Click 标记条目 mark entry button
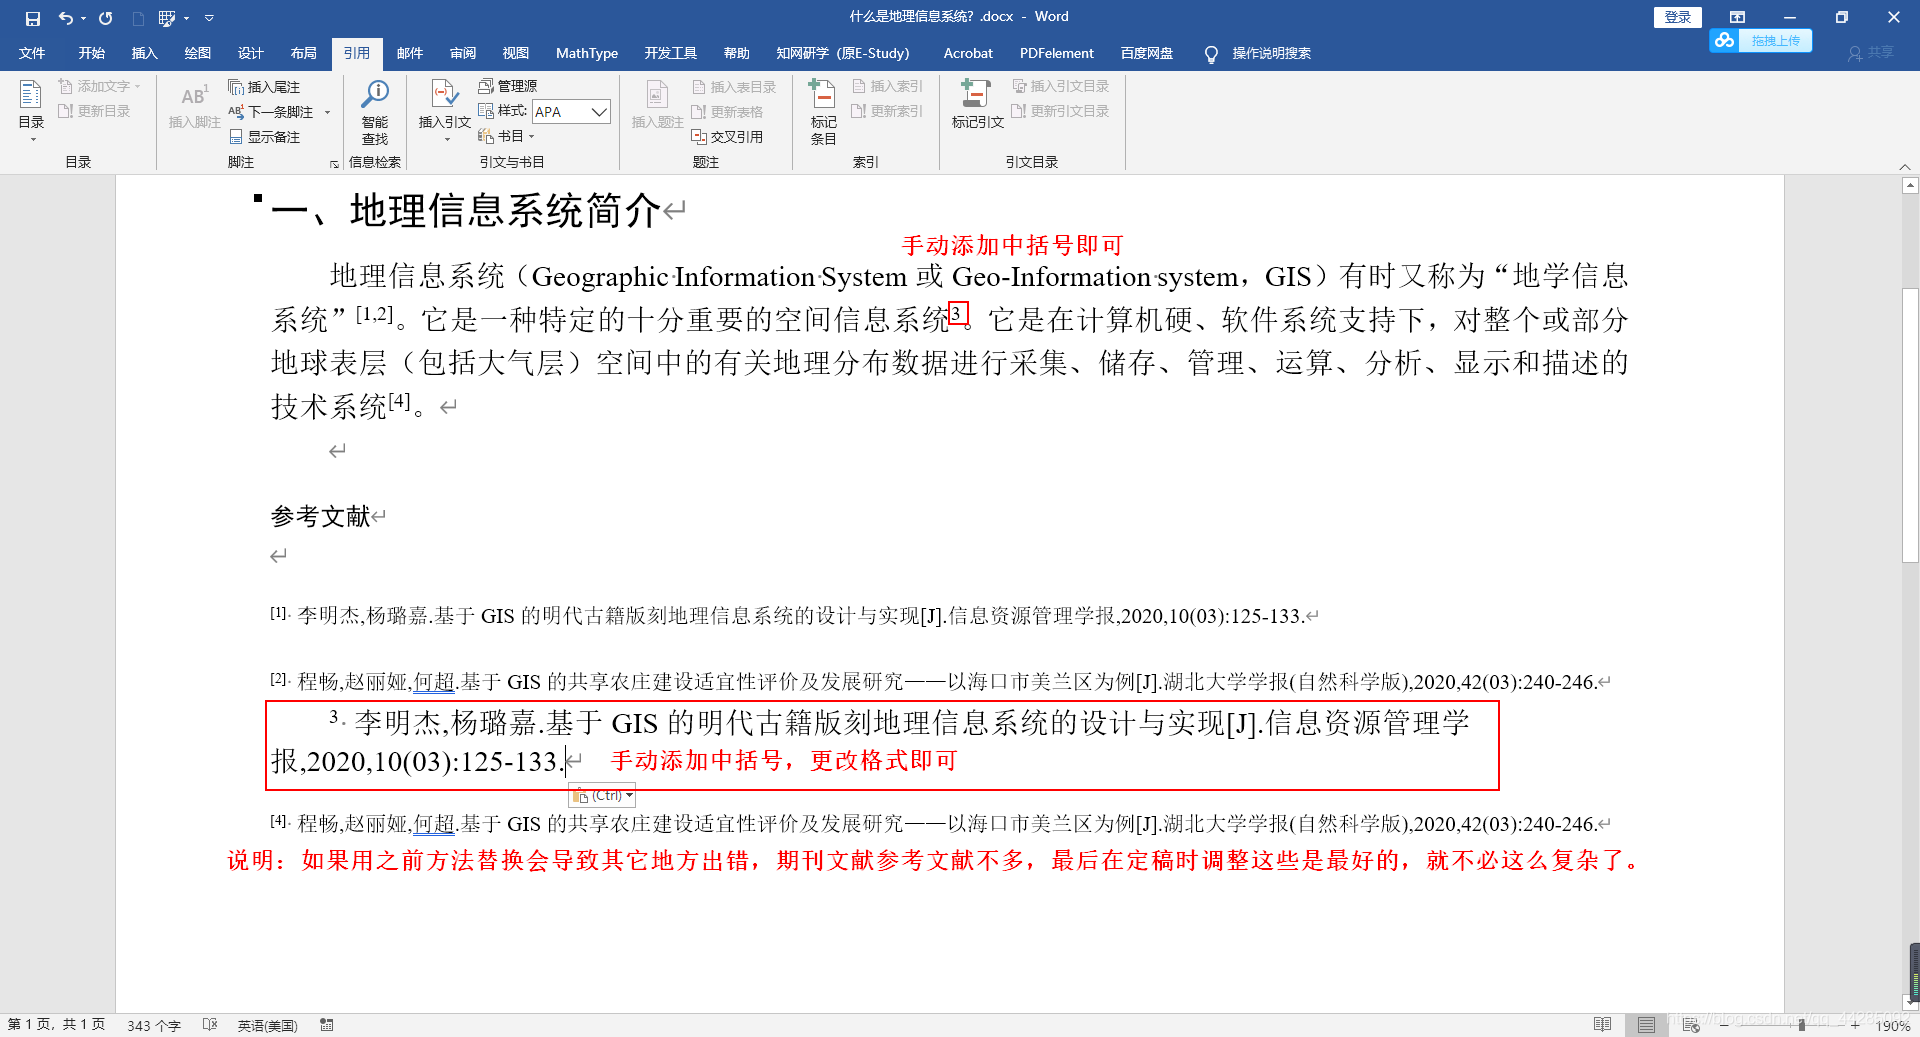 pos(823,112)
